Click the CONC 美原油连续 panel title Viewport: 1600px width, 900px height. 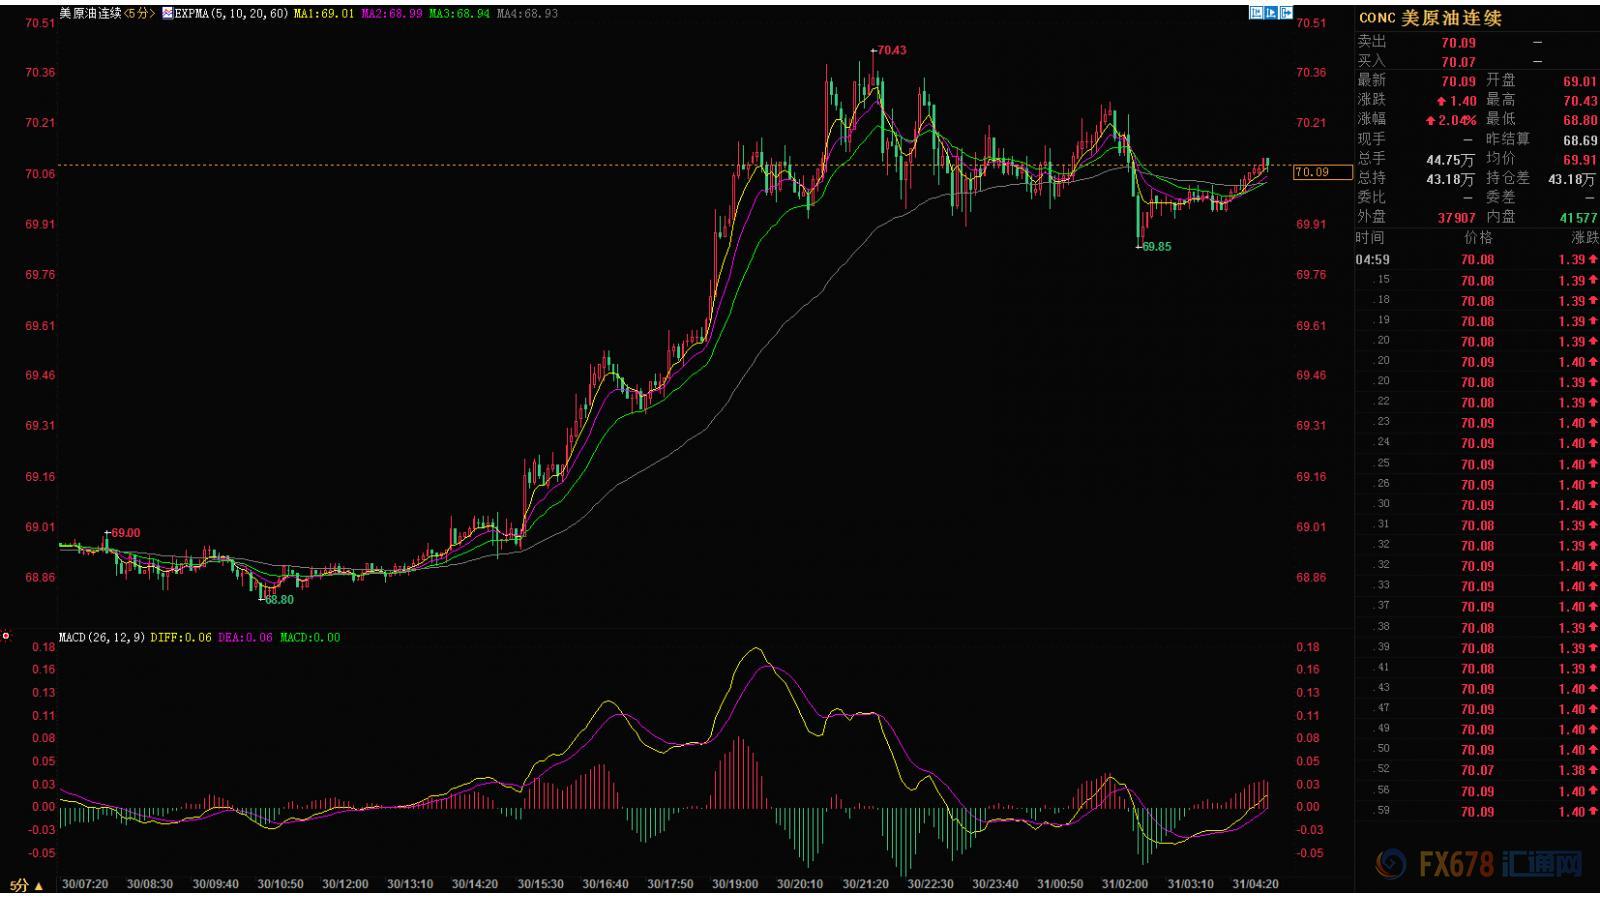click(x=1430, y=18)
